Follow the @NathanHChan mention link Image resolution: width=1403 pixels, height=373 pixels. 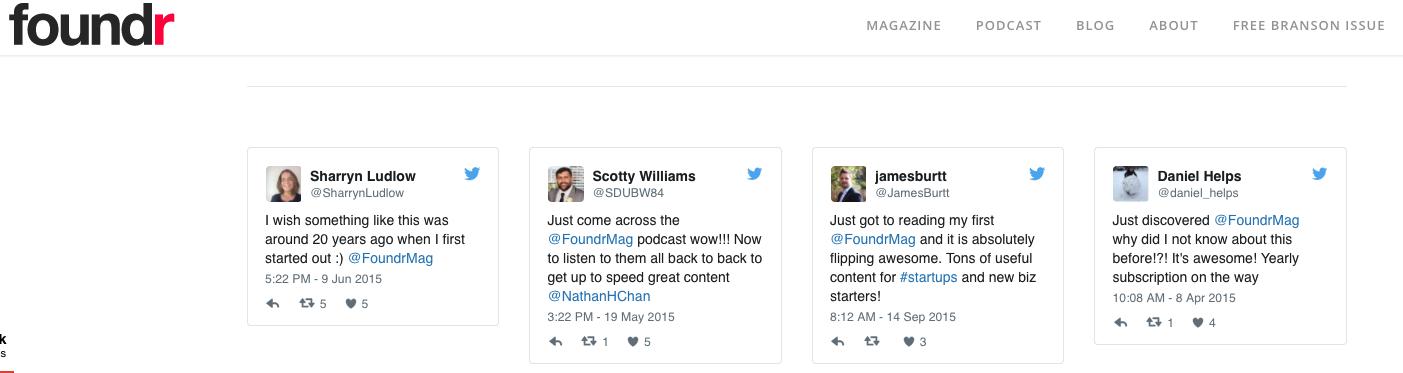[596, 296]
